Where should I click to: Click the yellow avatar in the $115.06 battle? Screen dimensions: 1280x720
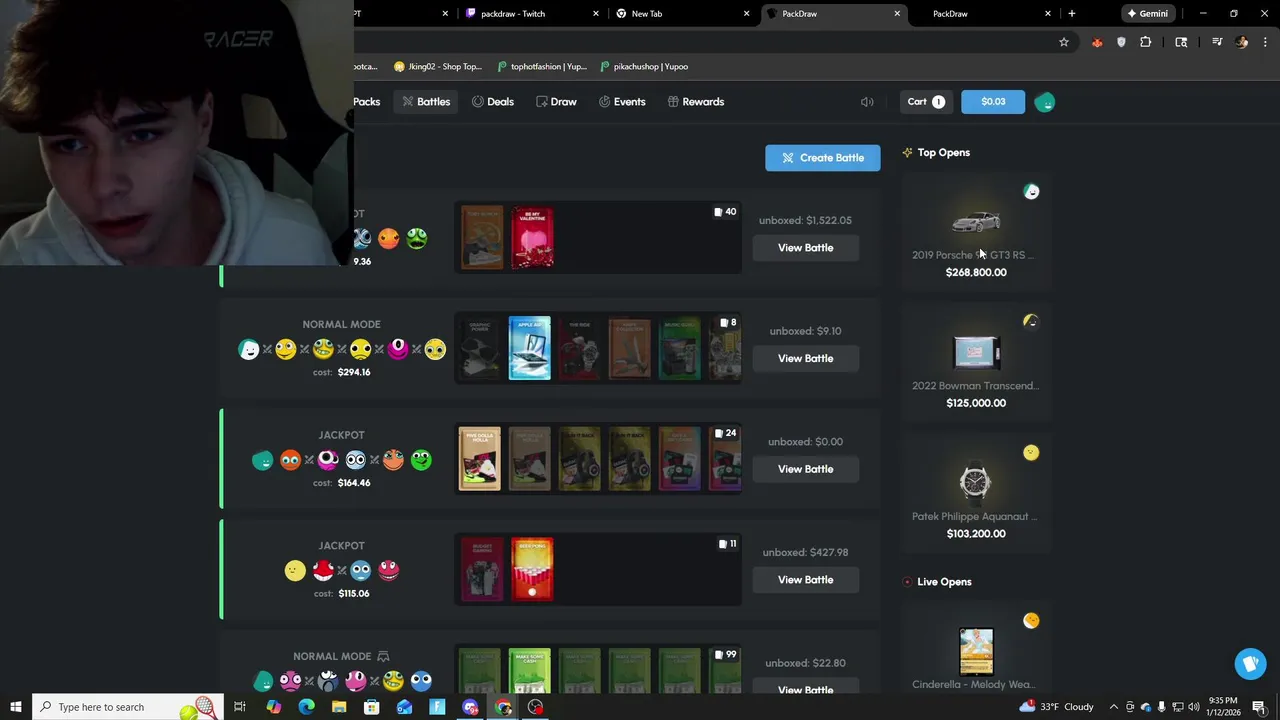pyautogui.click(x=295, y=570)
